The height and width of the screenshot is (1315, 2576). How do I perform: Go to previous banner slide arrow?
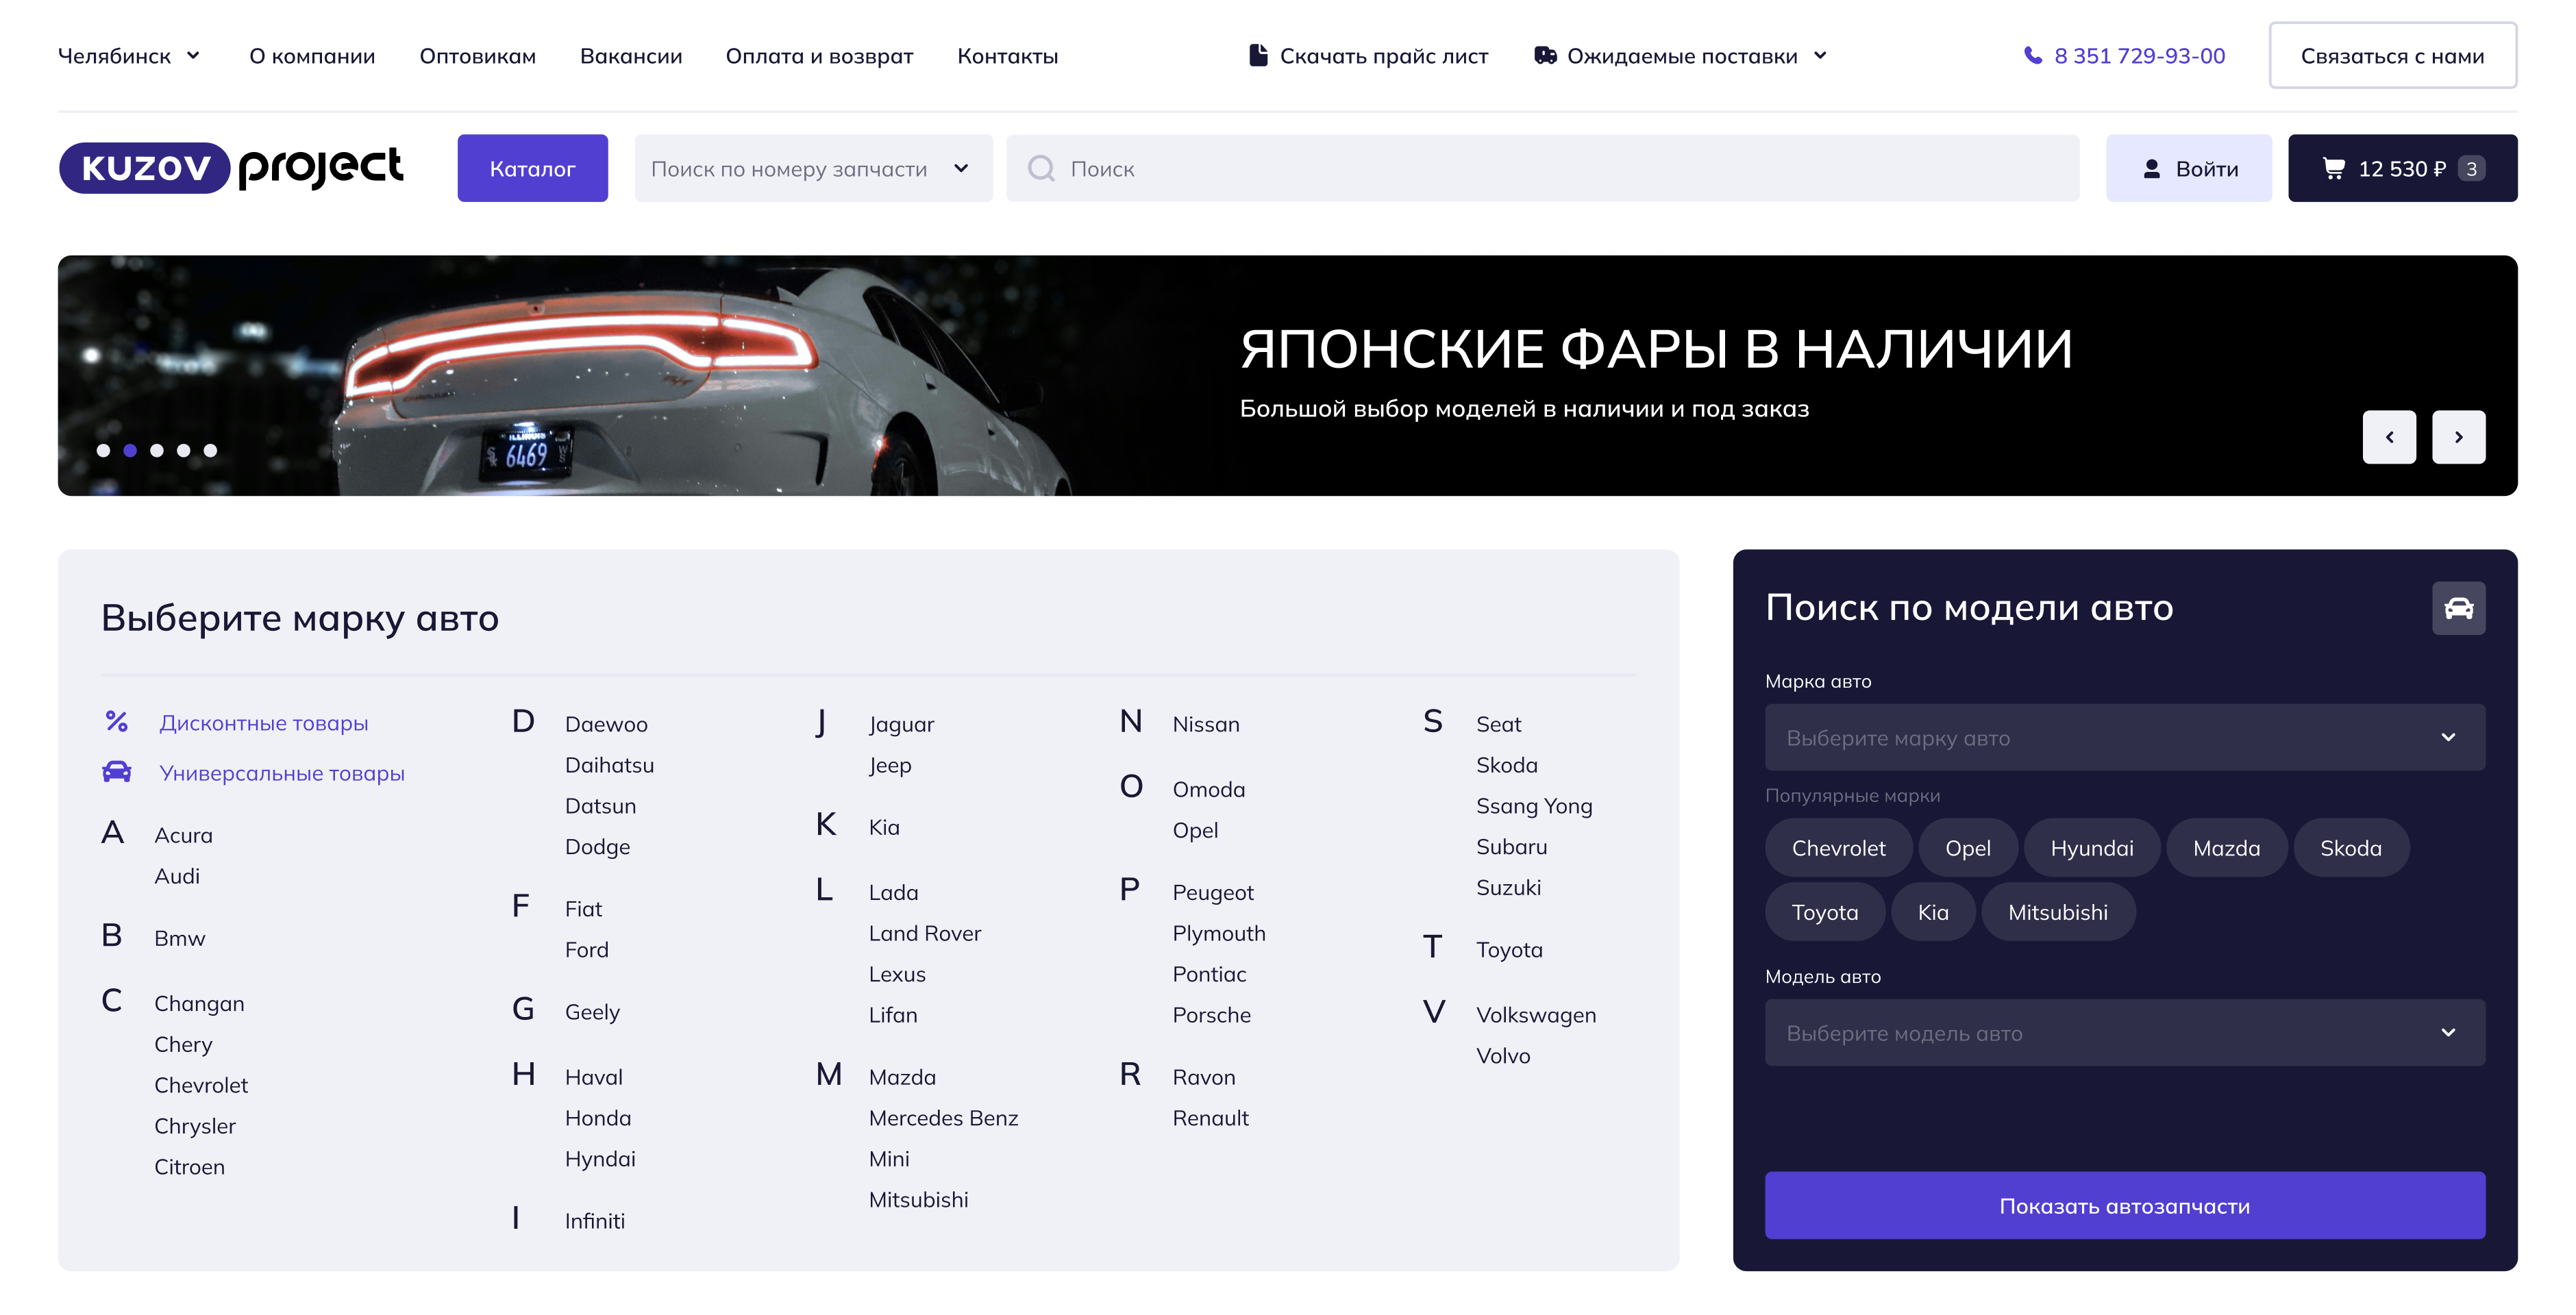pyautogui.click(x=2389, y=437)
